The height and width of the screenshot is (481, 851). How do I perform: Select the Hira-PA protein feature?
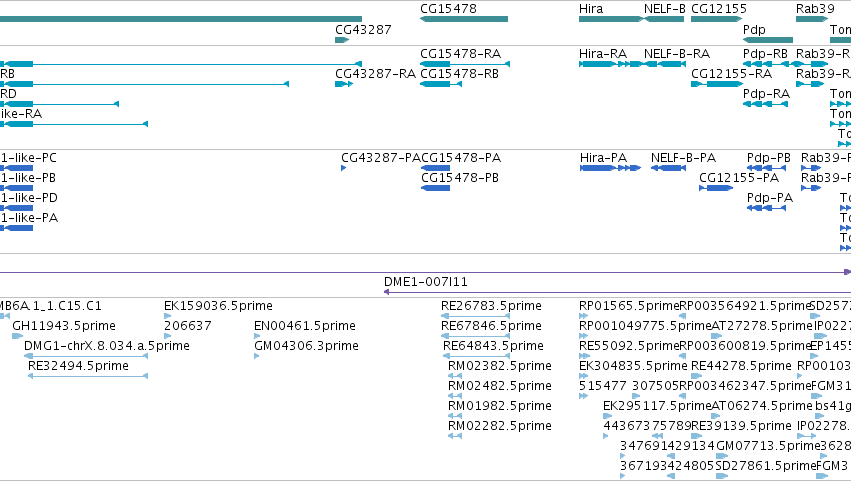pyautogui.click(x=611, y=168)
